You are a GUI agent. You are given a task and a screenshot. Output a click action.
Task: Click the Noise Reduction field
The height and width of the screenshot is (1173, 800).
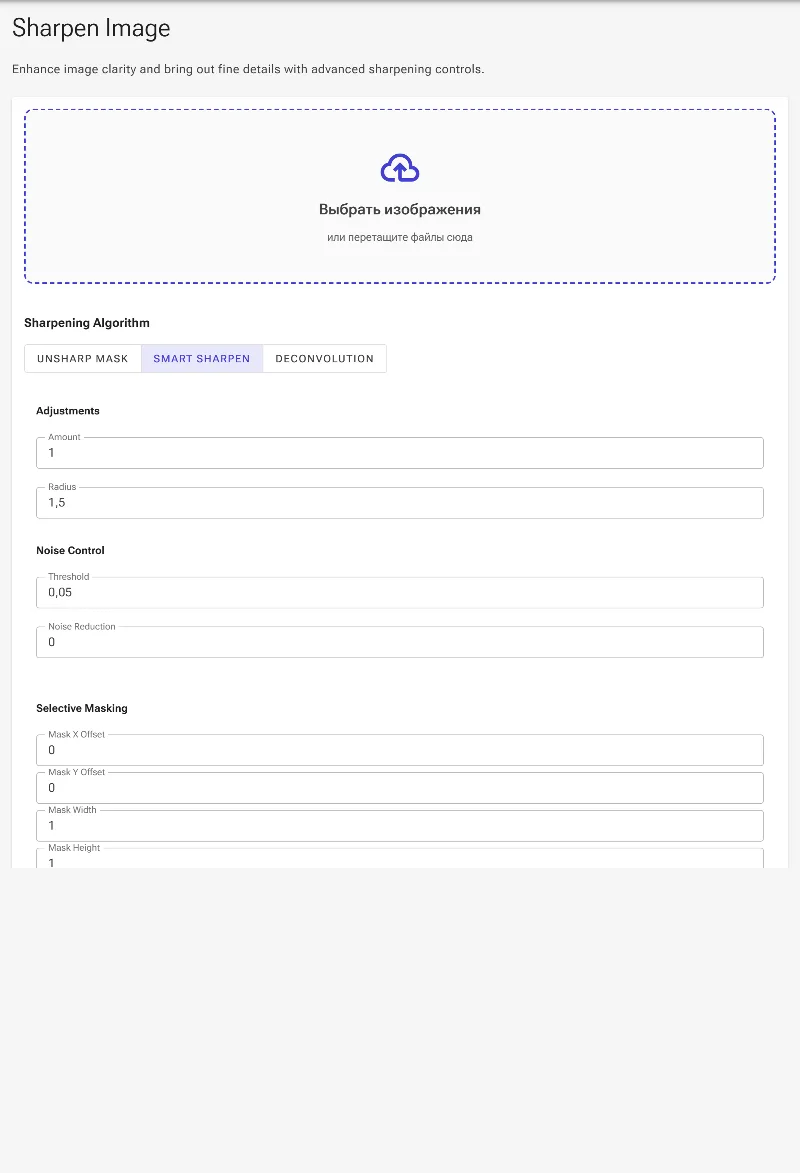(x=400, y=642)
